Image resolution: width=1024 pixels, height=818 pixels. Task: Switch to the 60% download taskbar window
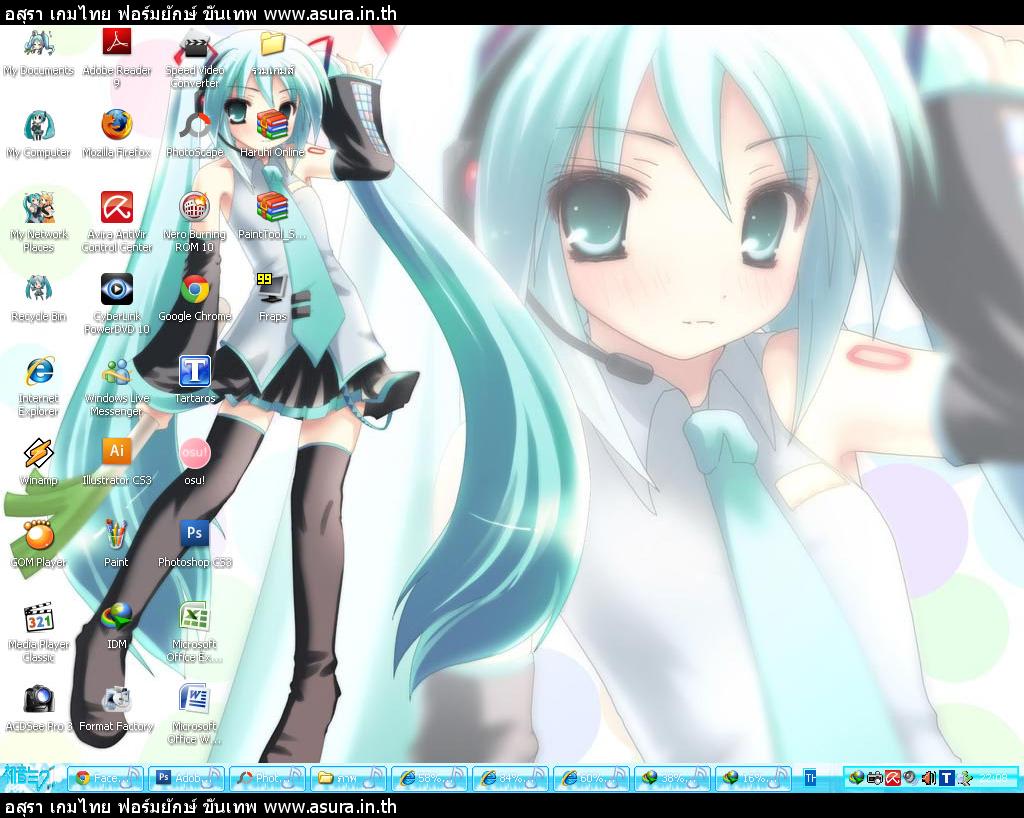tap(592, 778)
